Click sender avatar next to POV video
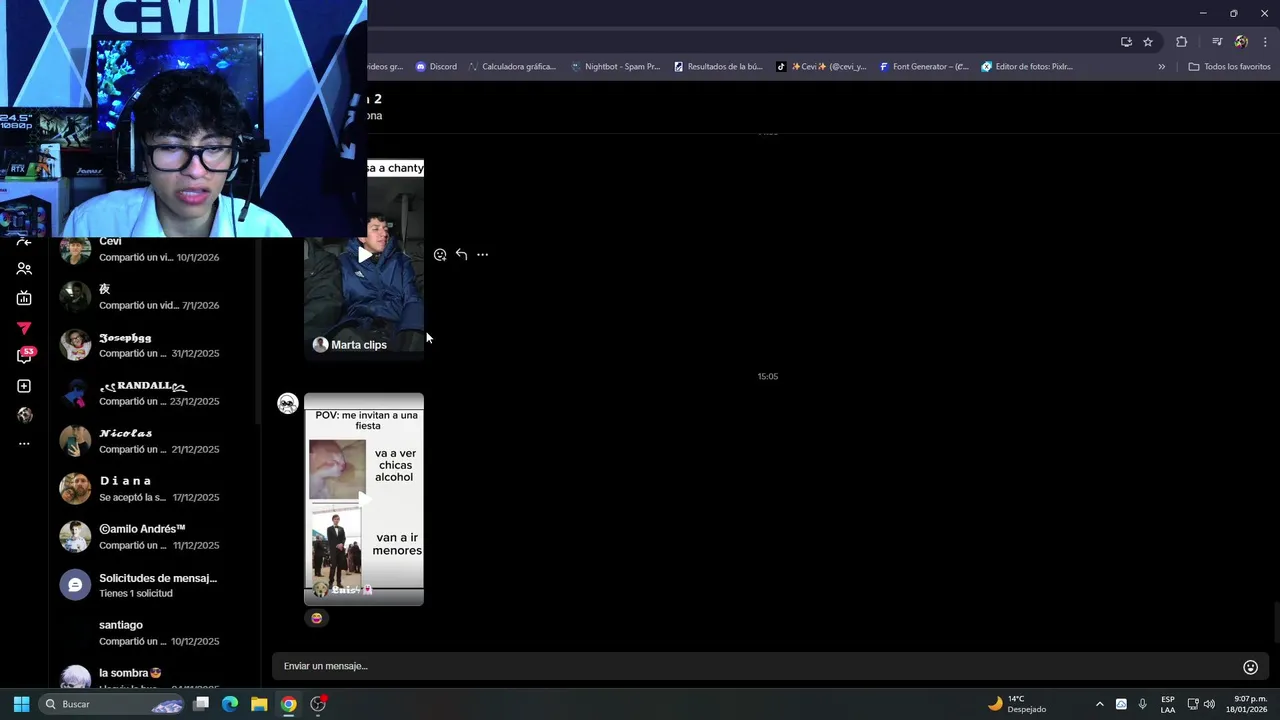This screenshot has width=1280, height=720. point(288,404)
